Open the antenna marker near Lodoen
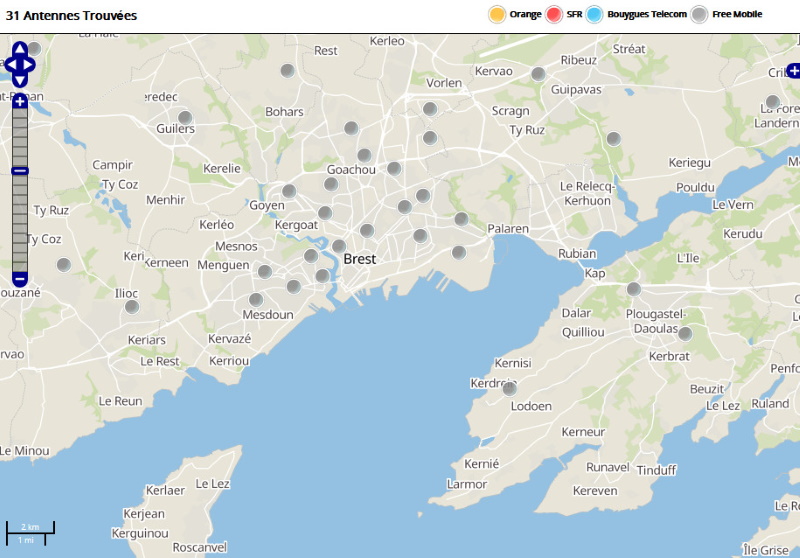The height and width of the screenshot is (558, 800). [509, 388]
